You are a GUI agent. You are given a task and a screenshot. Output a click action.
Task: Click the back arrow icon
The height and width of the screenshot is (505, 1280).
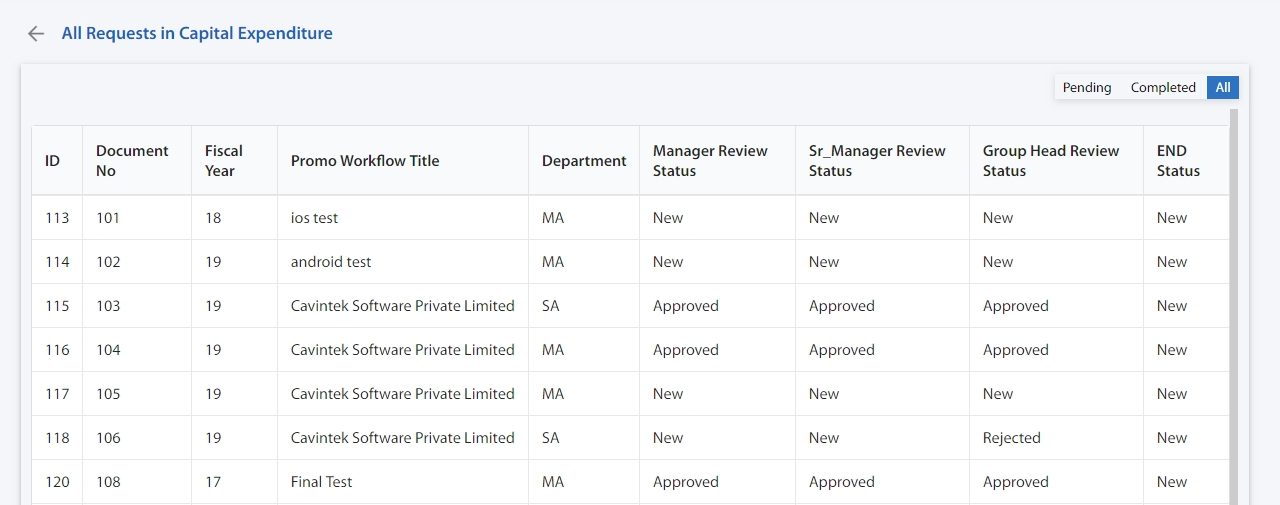[x=36, y=33]
